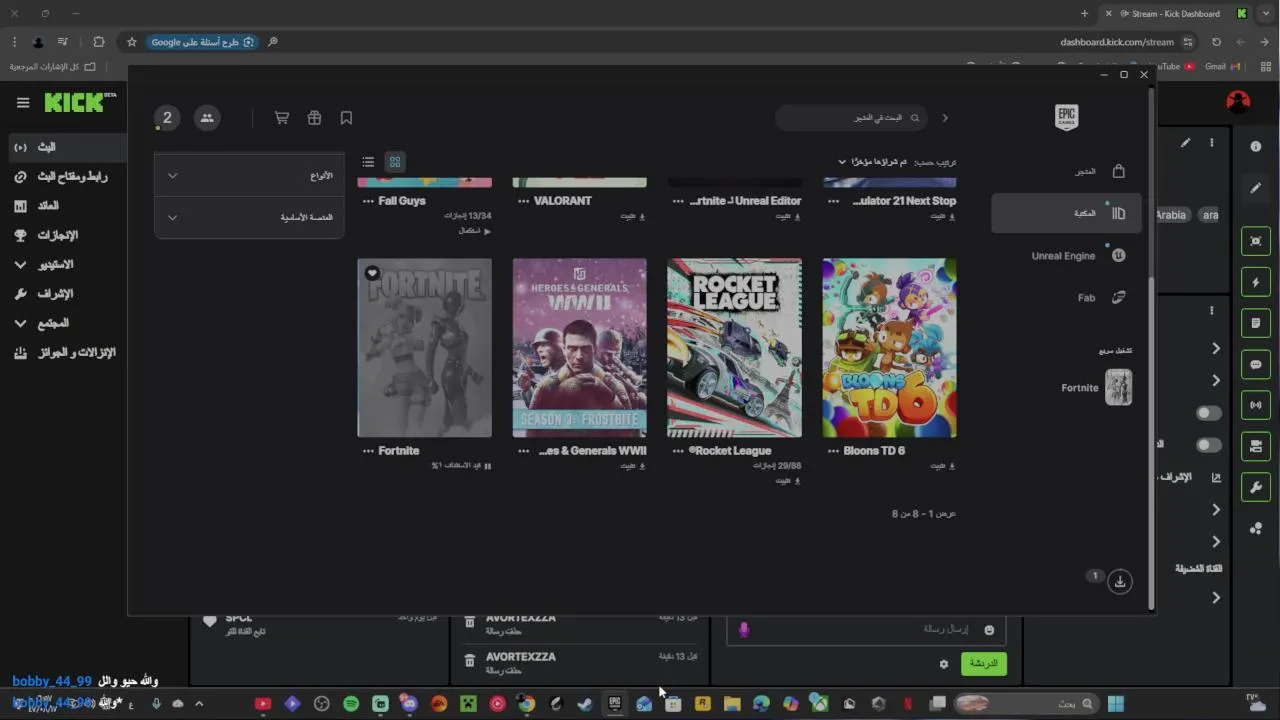
Task: Open the gift box icon
Action: click(x=314, y=118)
